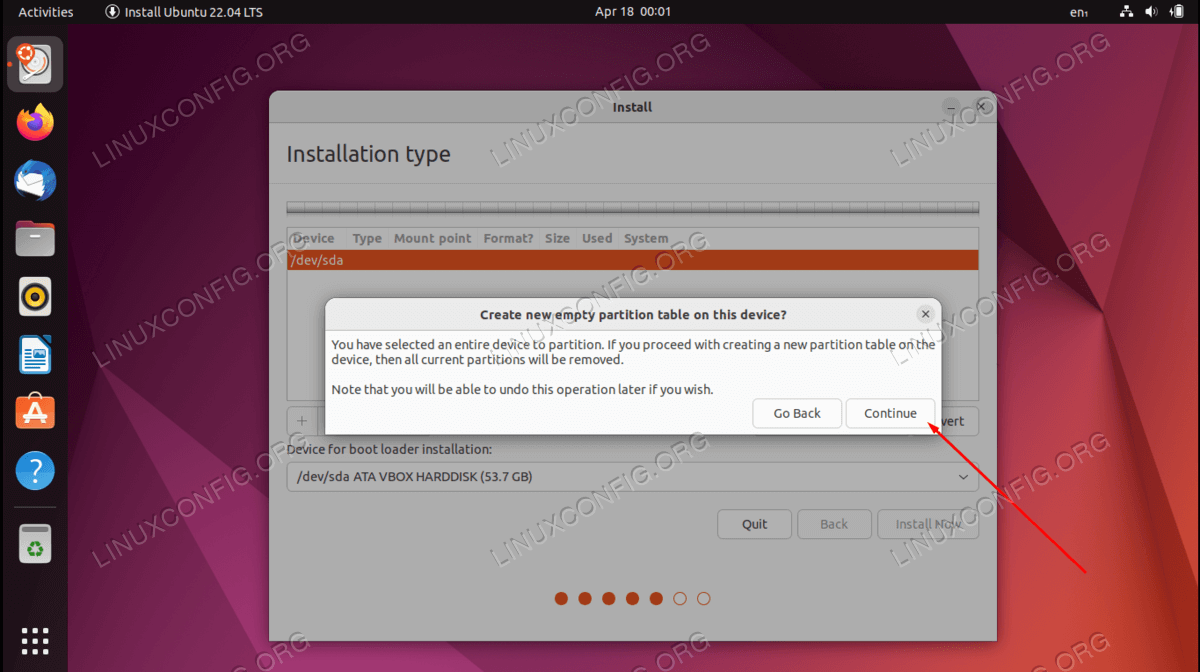Click the Device column header
Screen dimensions: 1200x672
(313, 239)
